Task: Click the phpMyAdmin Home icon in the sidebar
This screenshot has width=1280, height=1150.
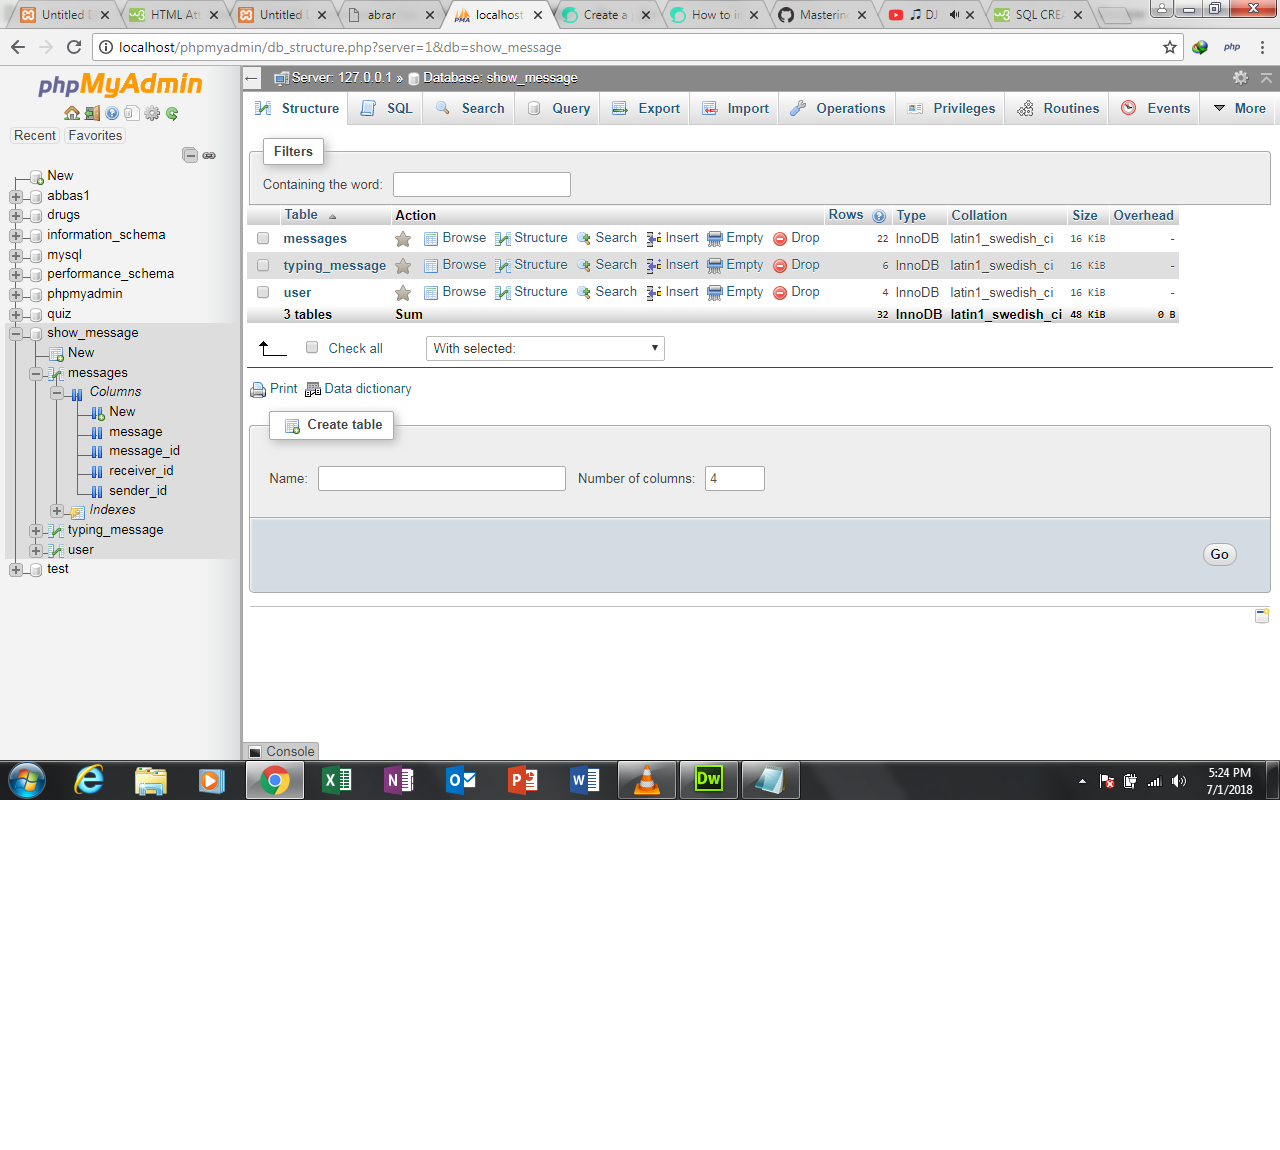Action: [72, 113]
